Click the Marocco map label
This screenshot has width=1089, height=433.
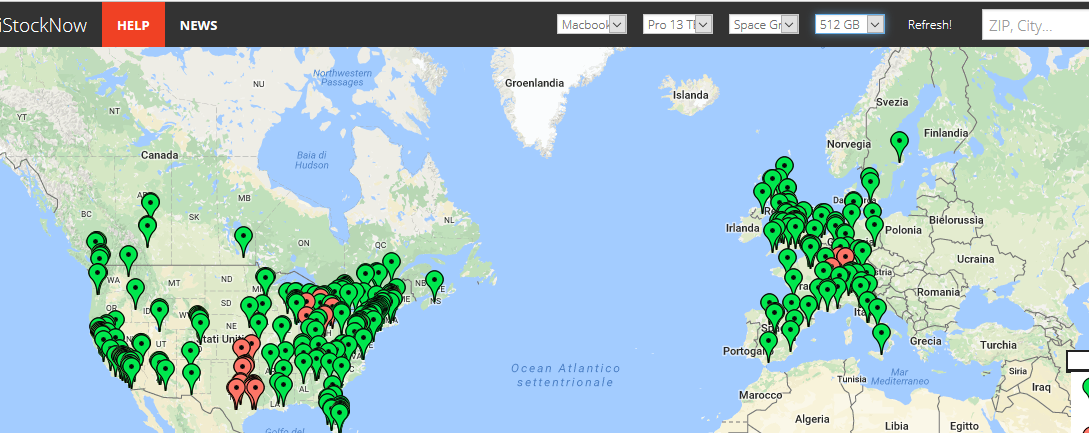coord(760,395)
